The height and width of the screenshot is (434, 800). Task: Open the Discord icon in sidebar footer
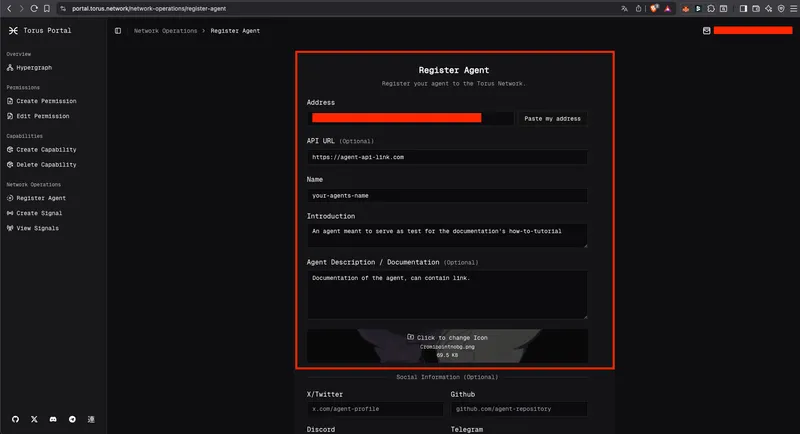tap(53, 419)
